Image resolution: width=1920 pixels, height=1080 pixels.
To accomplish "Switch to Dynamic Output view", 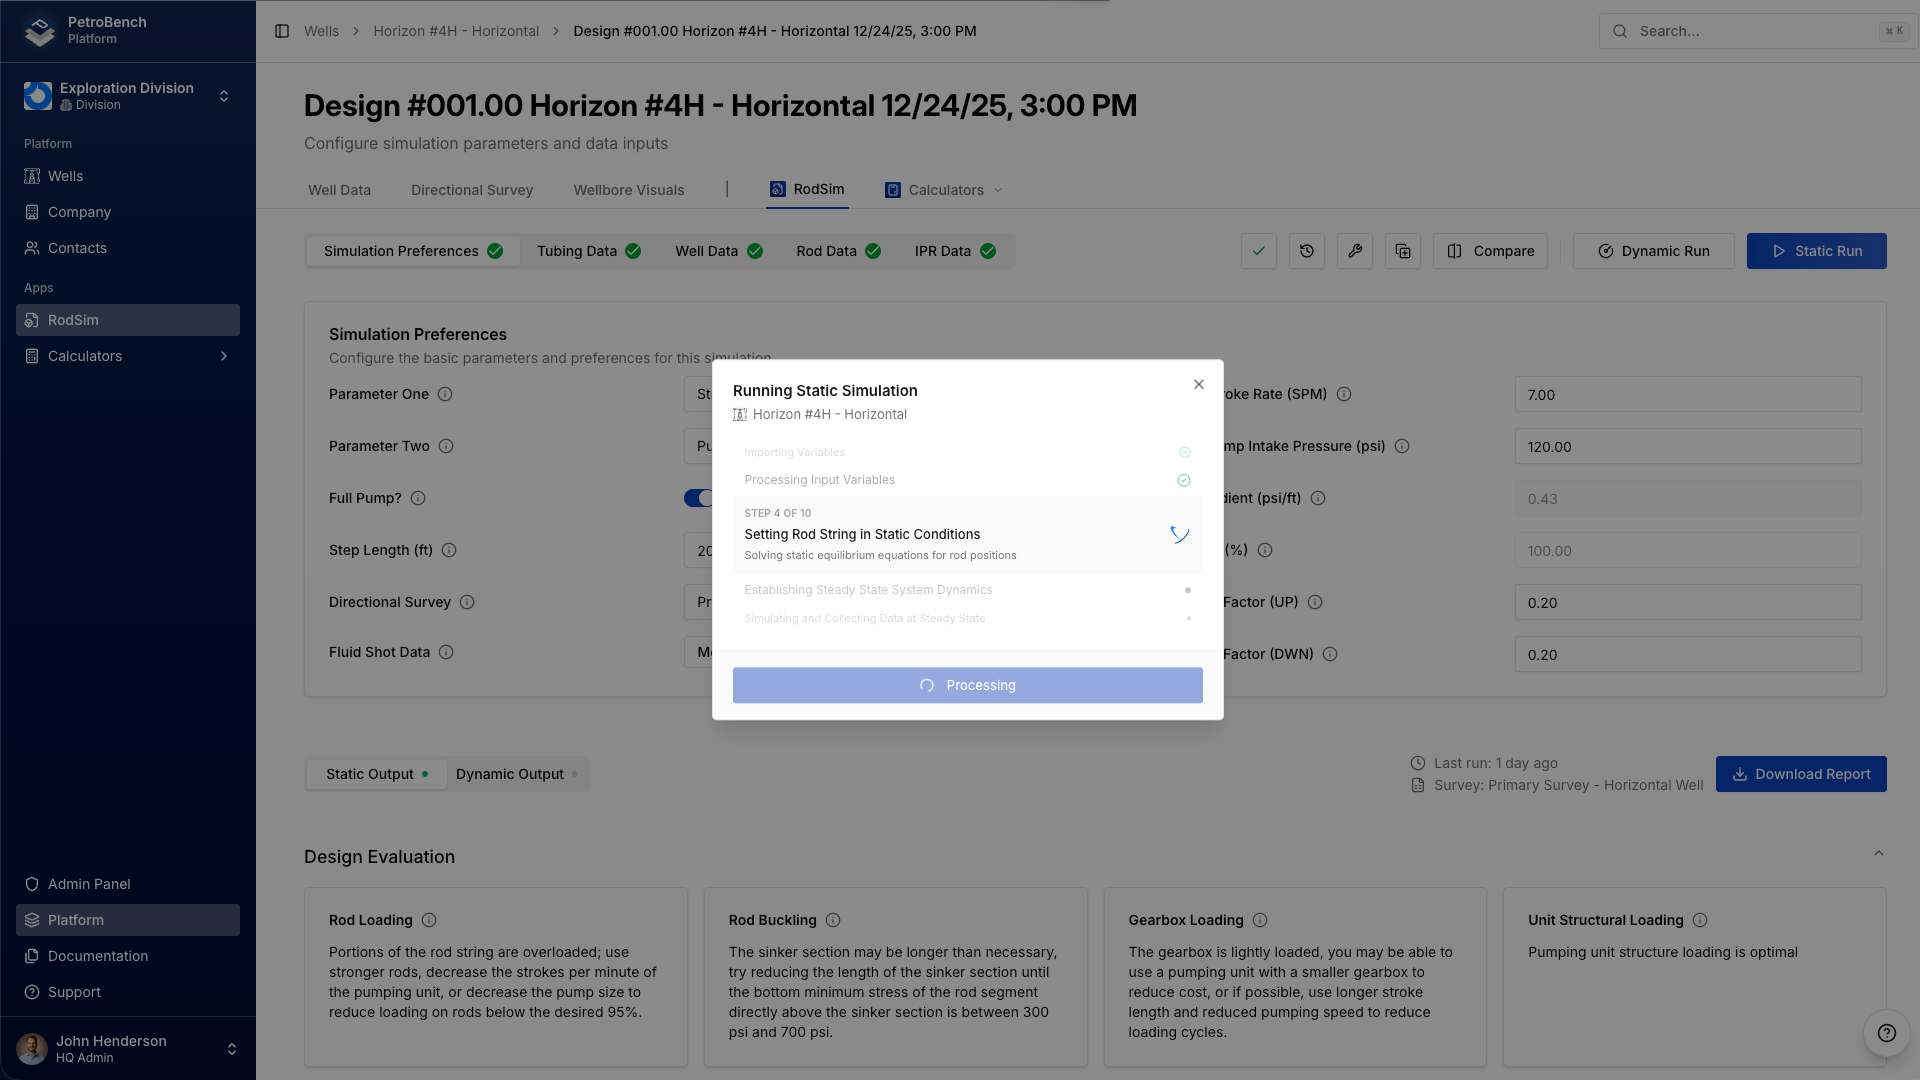I will tap(516, 774).
